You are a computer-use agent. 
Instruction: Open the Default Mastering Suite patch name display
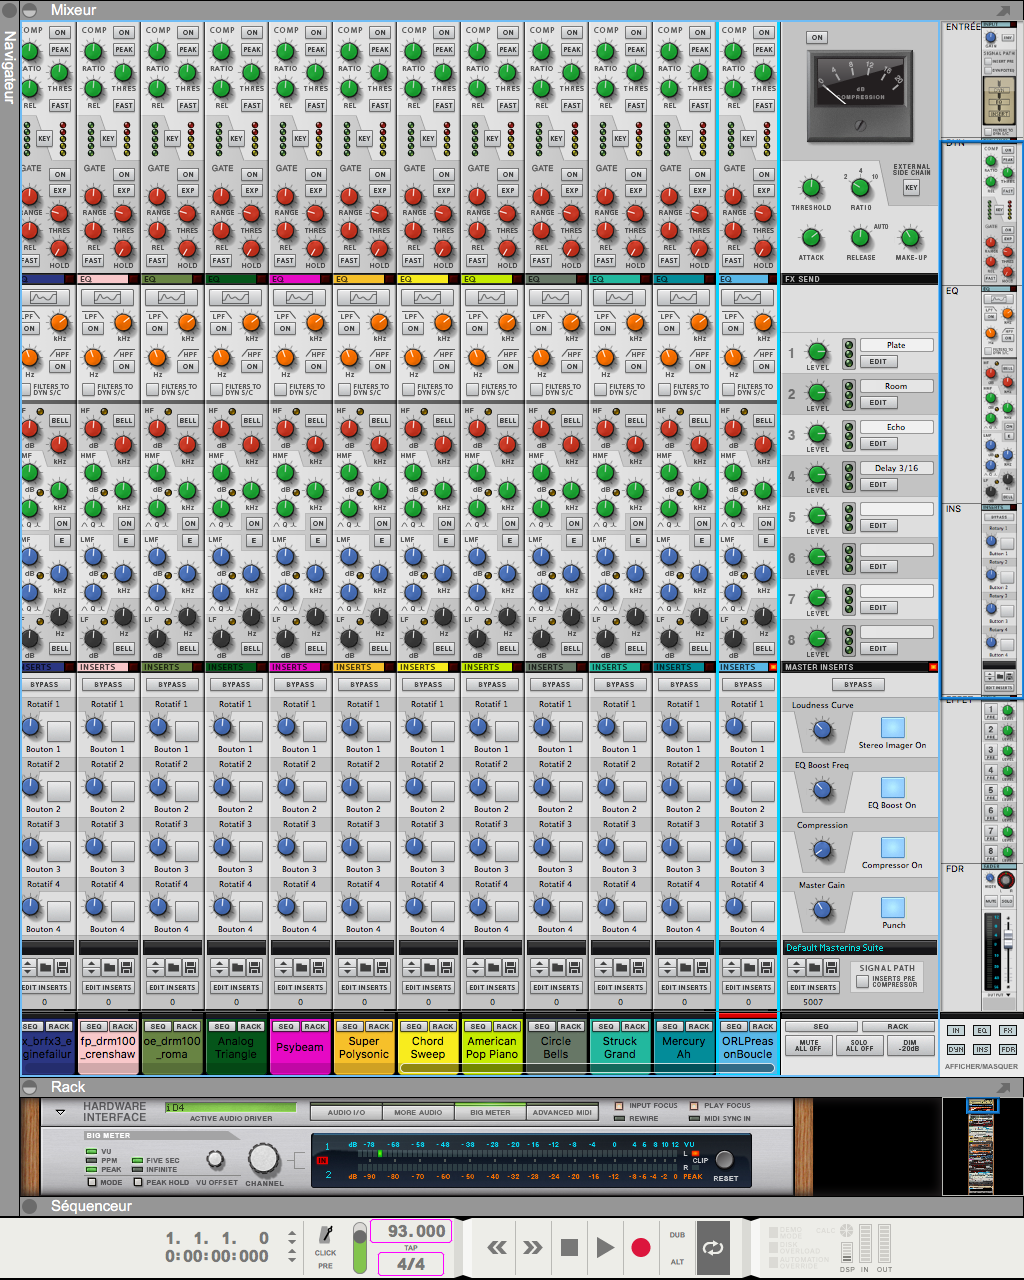point(859,947)
